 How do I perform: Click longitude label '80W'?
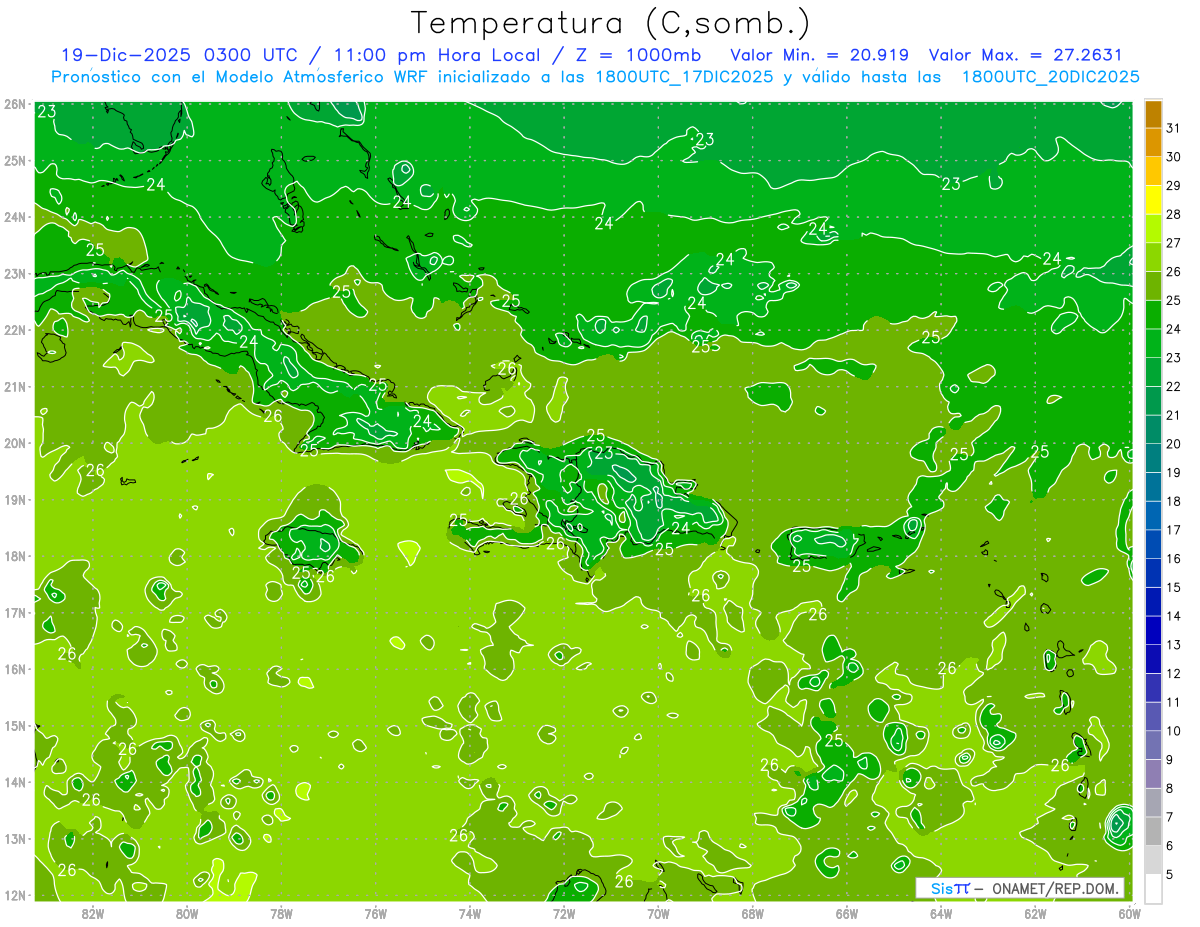(x=187, y=913)
